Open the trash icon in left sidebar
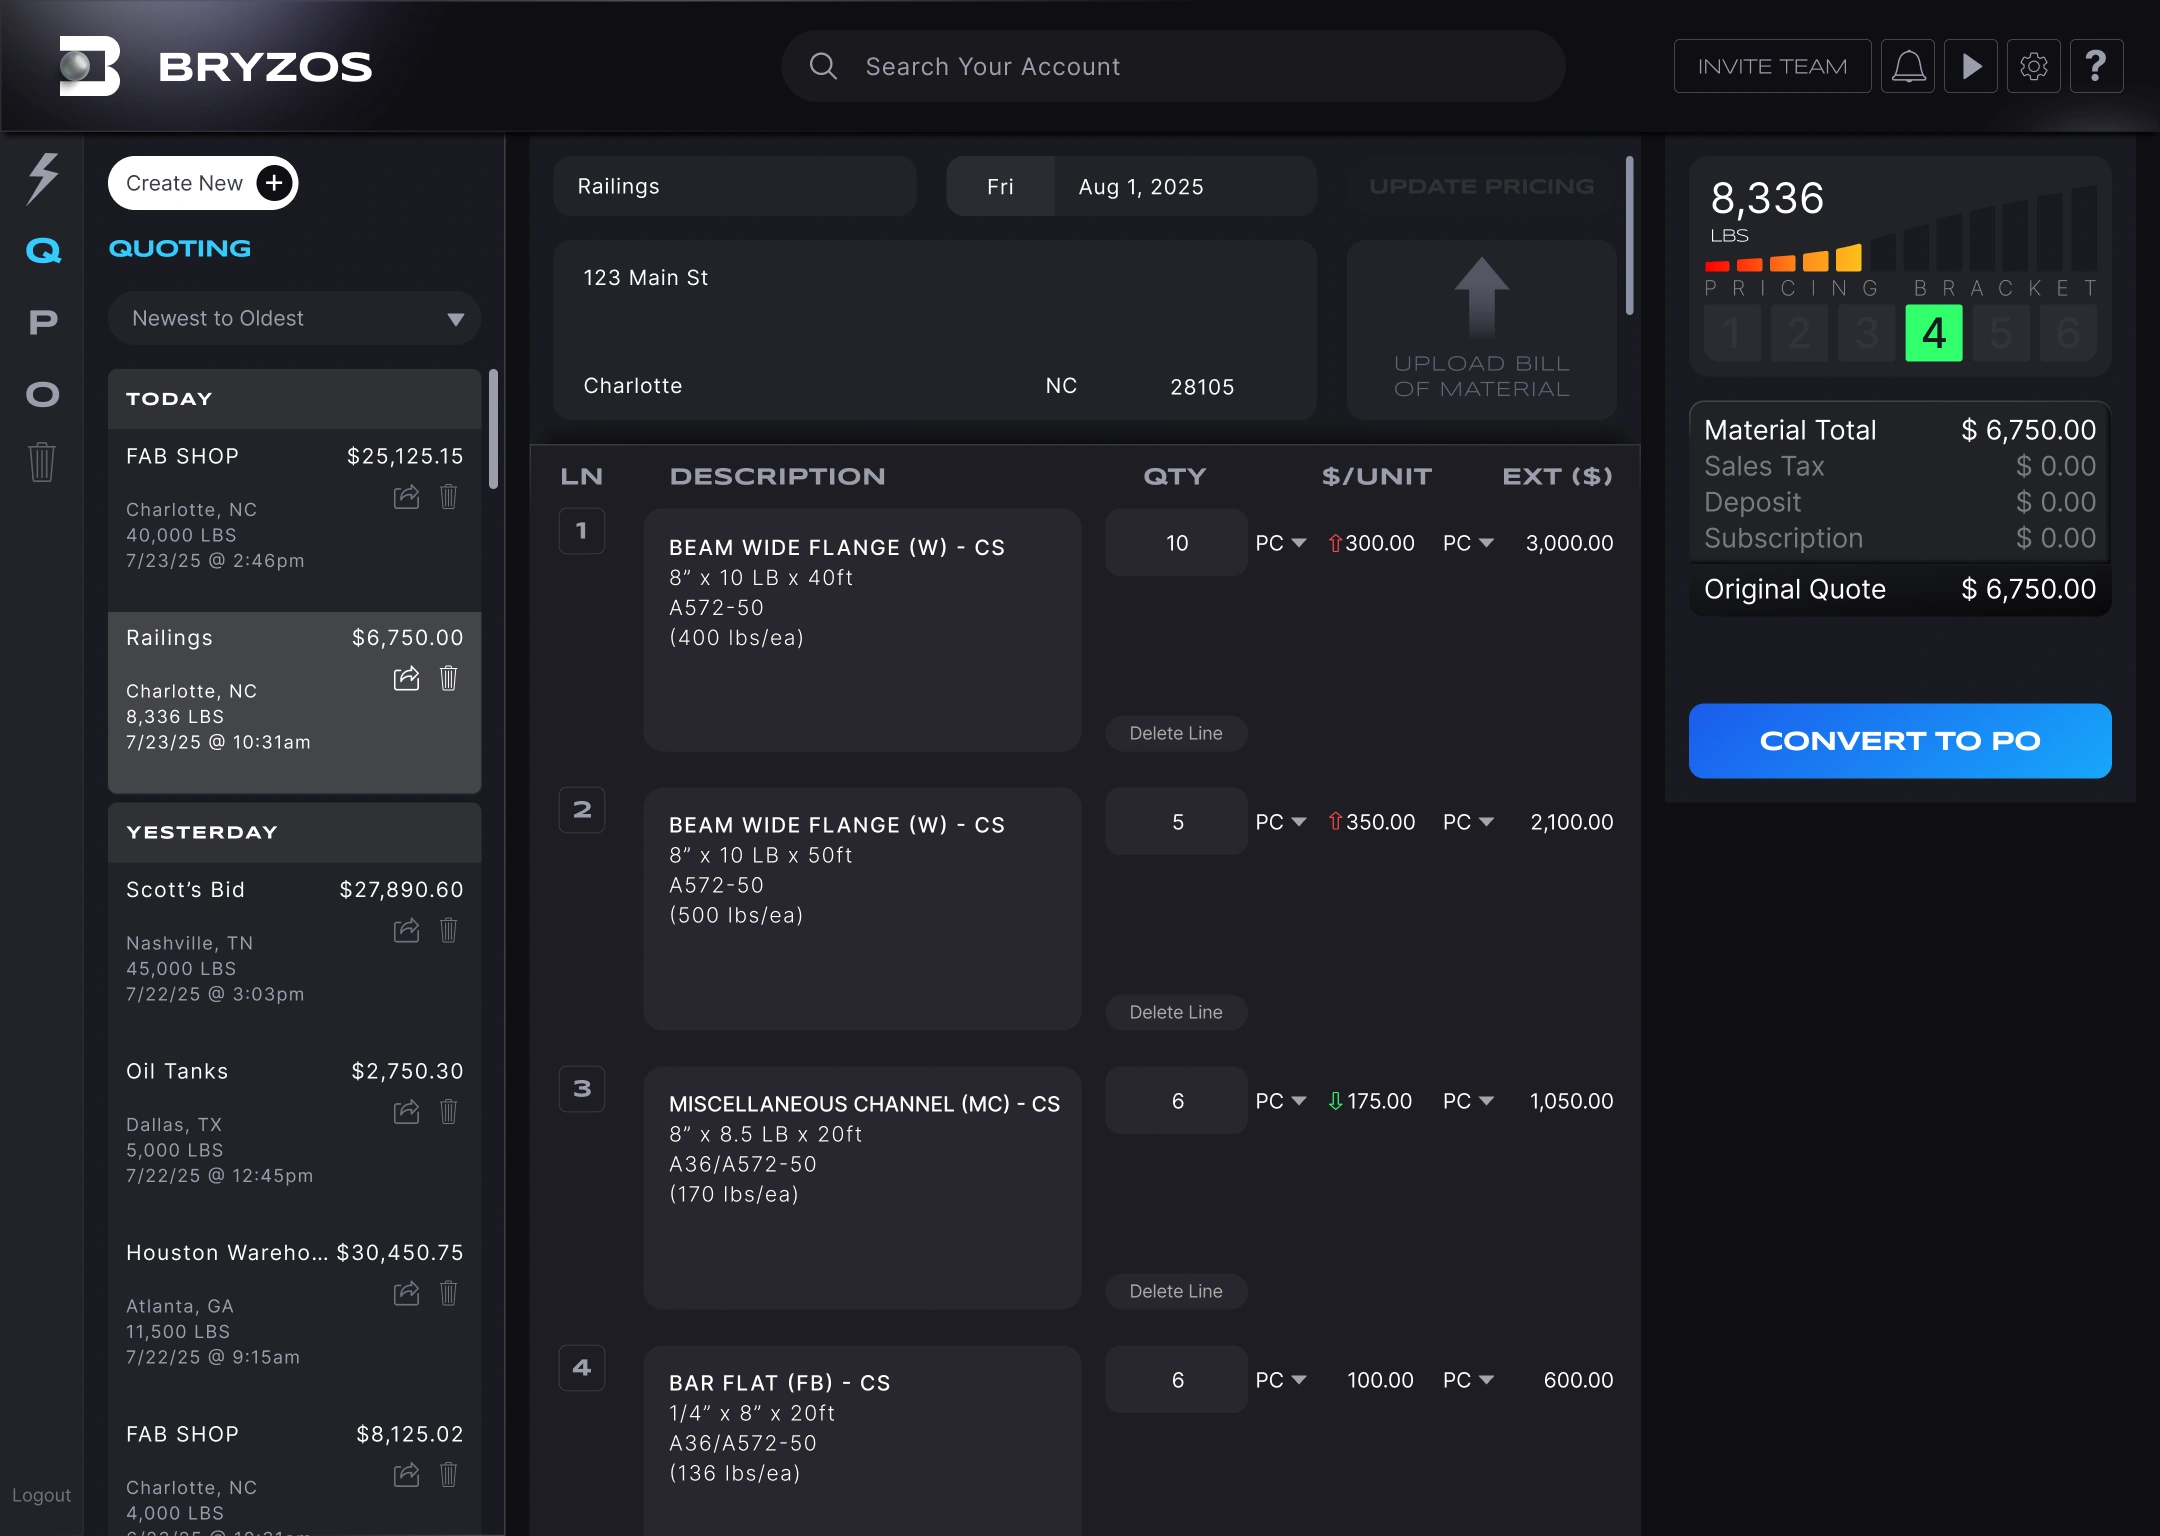This screenshot has height=1536, width=2160. [x=42, y=462]
